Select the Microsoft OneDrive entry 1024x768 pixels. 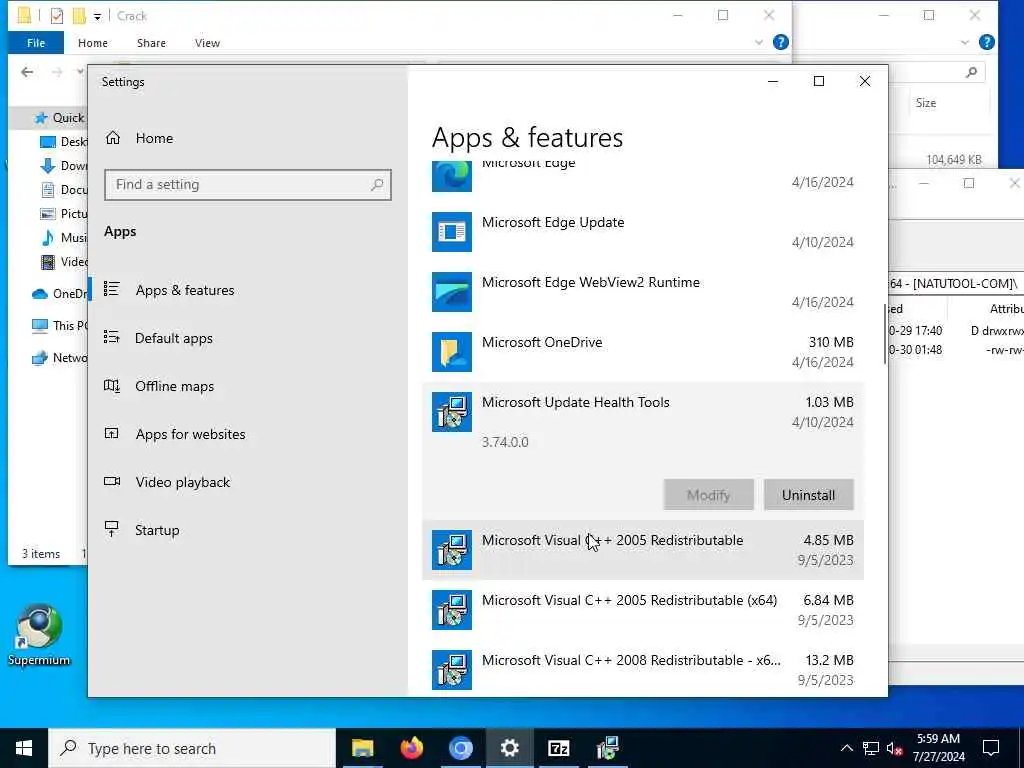coord(643,352)
